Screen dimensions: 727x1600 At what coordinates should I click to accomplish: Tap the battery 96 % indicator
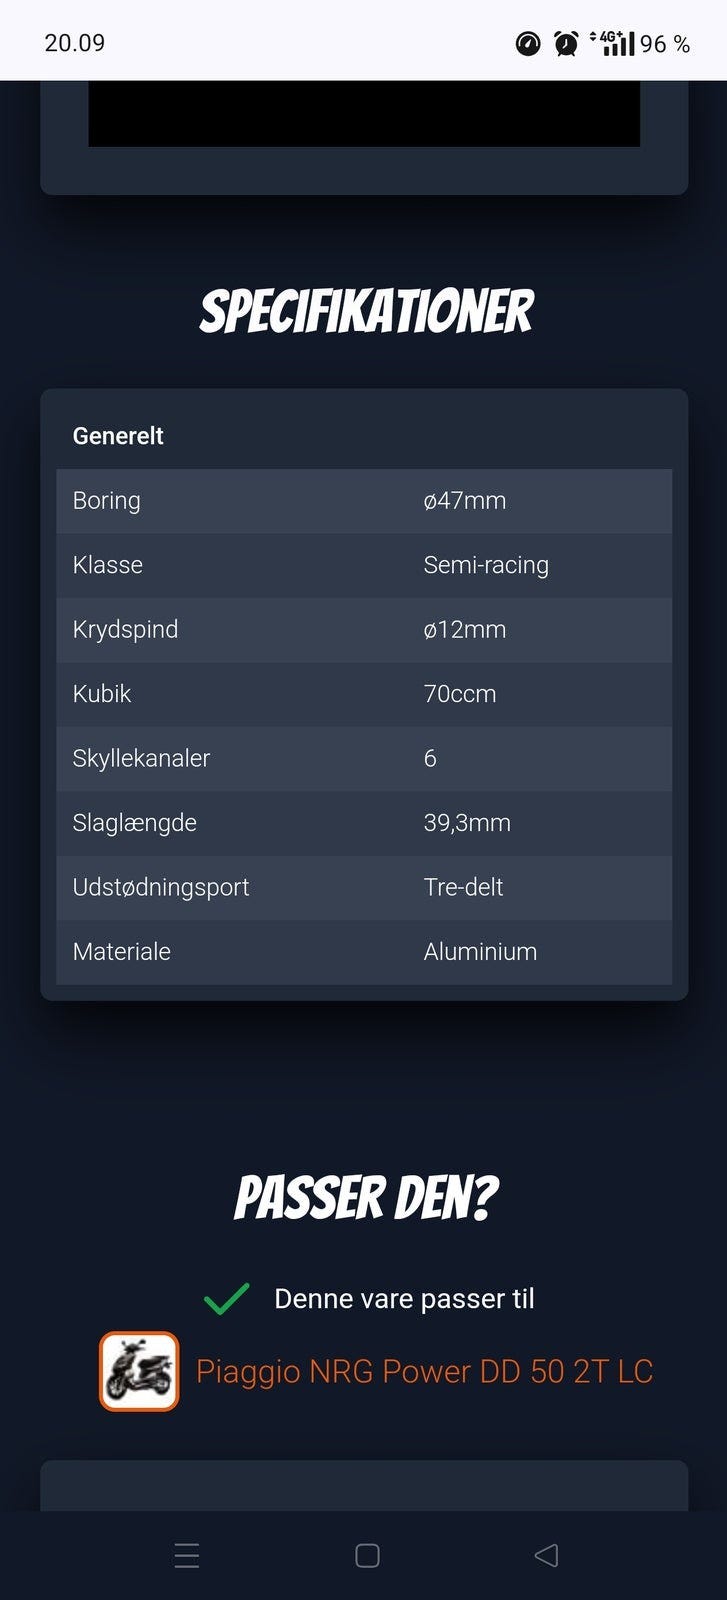point(665,44)
